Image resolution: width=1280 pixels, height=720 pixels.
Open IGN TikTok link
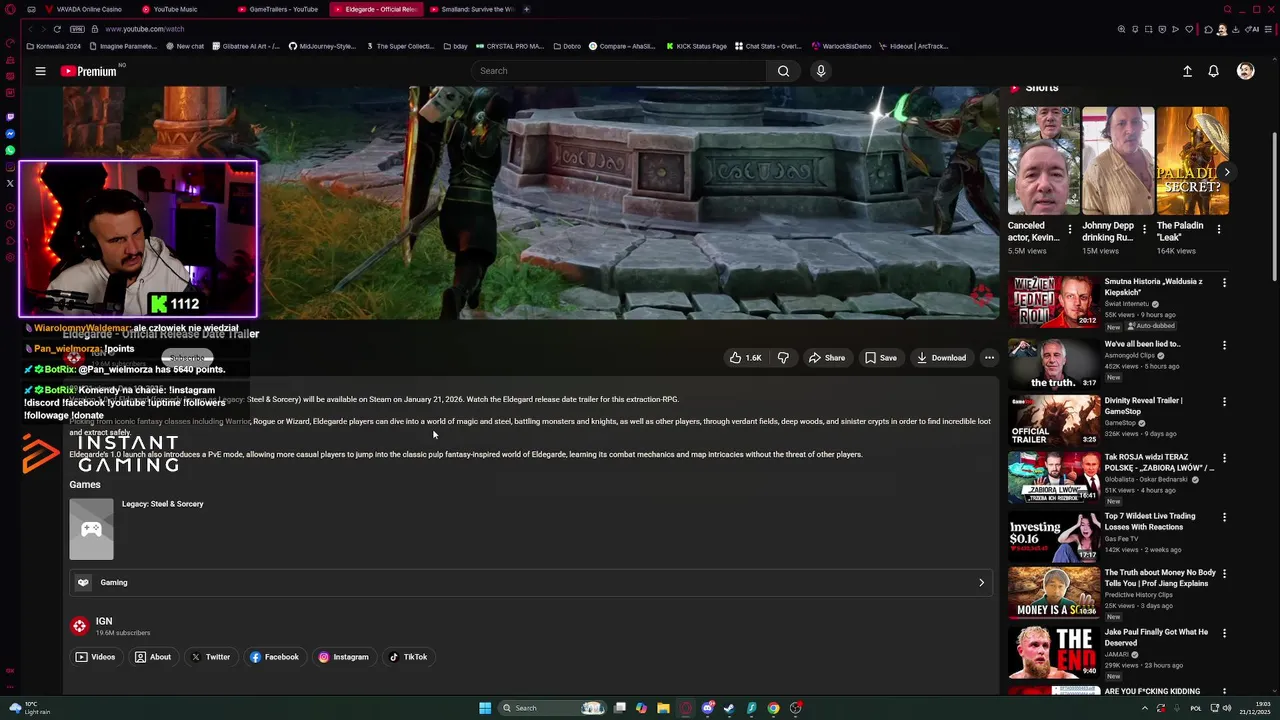[408, 657]
